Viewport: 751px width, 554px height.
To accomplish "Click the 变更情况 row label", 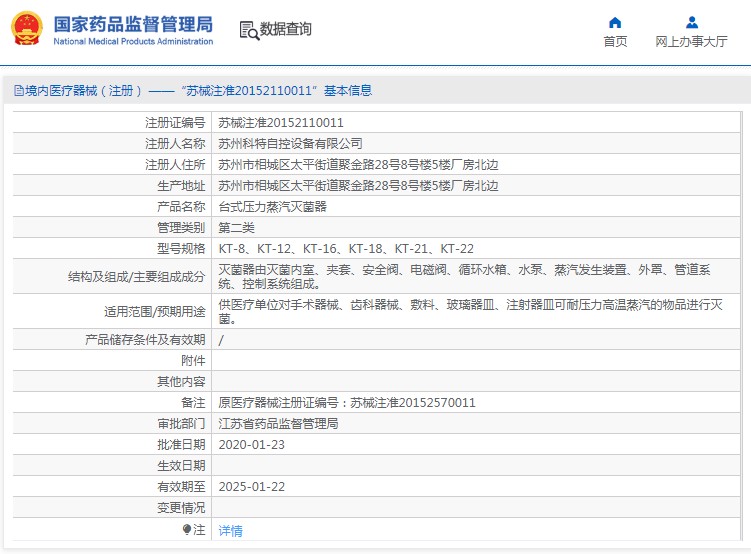I will 182,508.
